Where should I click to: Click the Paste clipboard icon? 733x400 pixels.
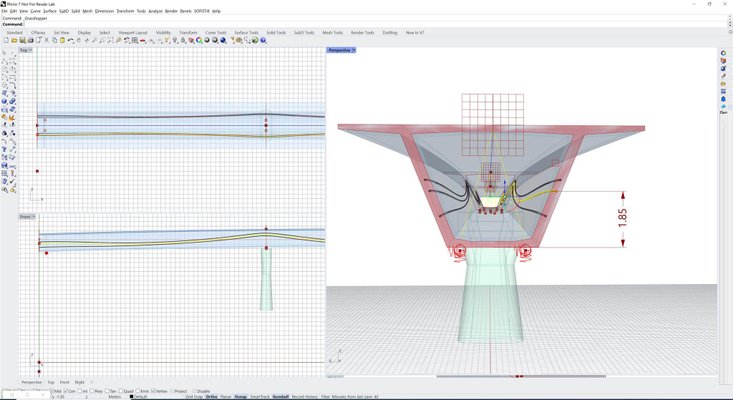62,41
